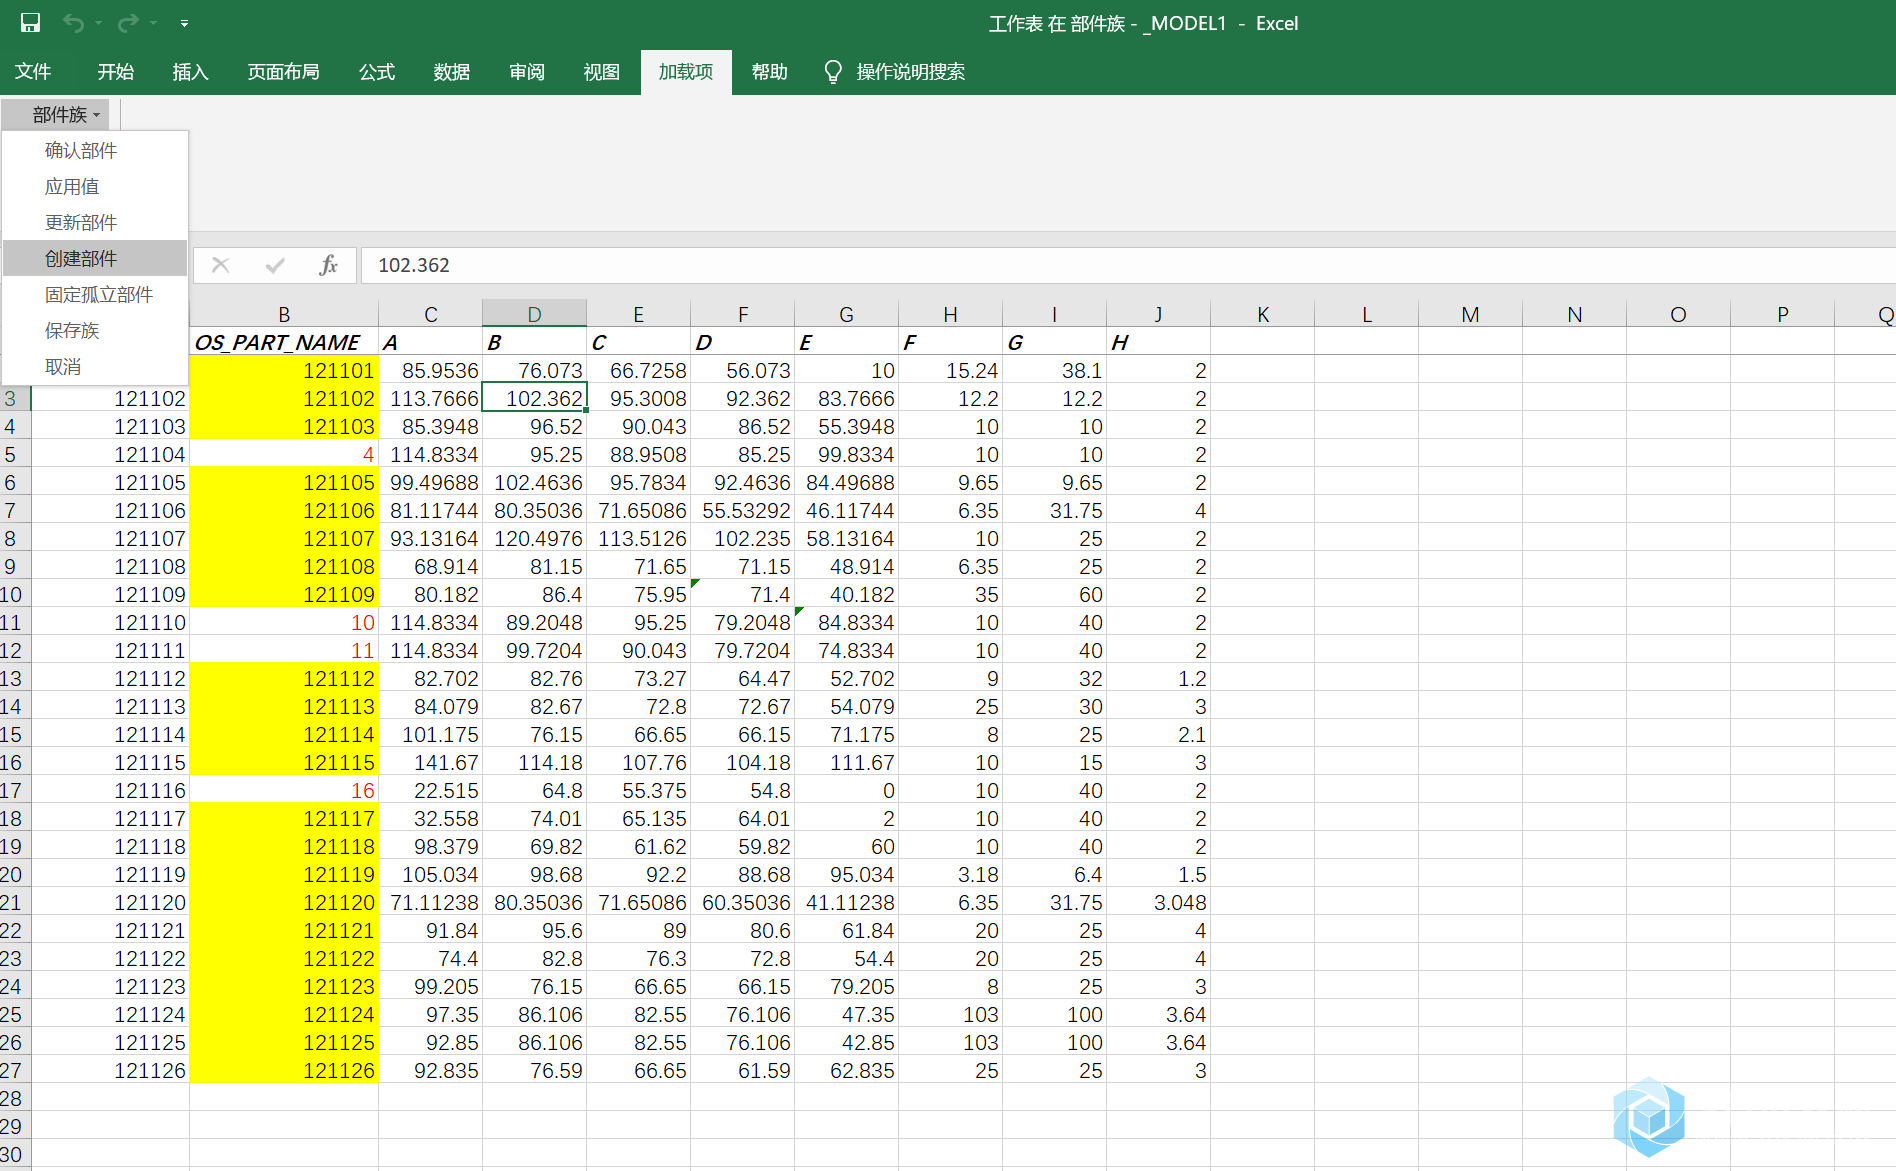
Task: Click the Save icon in the title bar
Action: (30, 22)
